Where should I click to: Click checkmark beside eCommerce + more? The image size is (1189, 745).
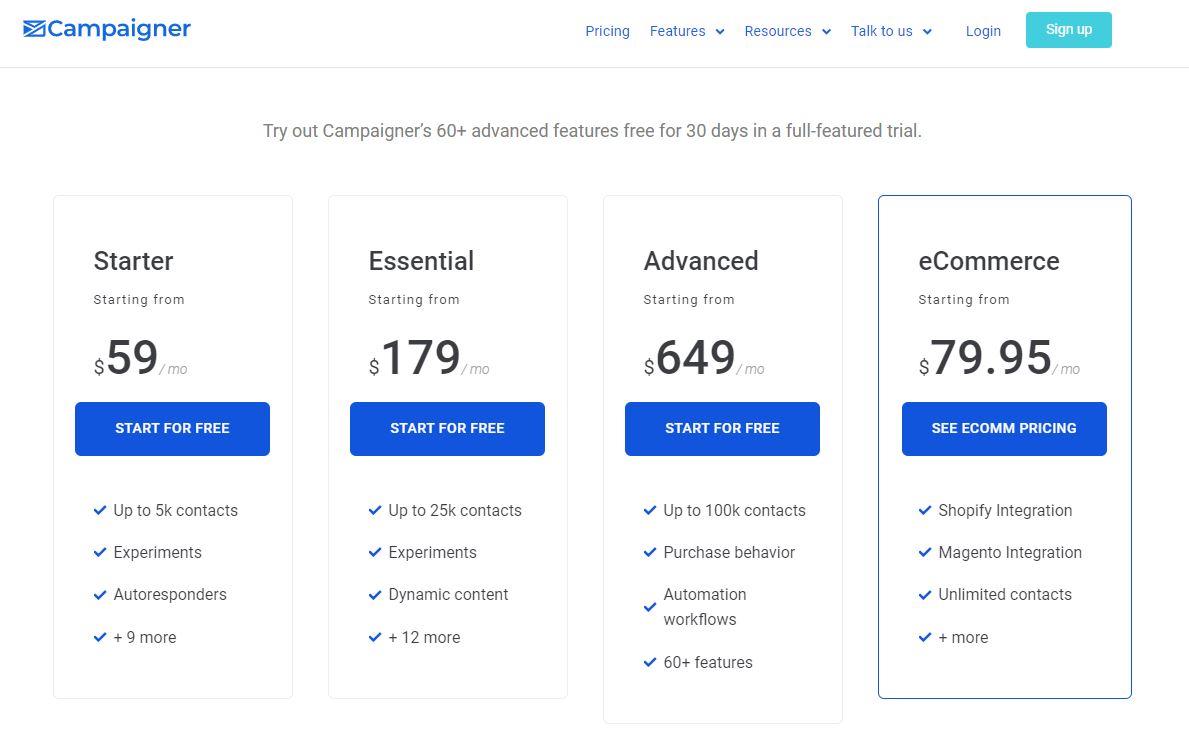[x=924, y=637]
